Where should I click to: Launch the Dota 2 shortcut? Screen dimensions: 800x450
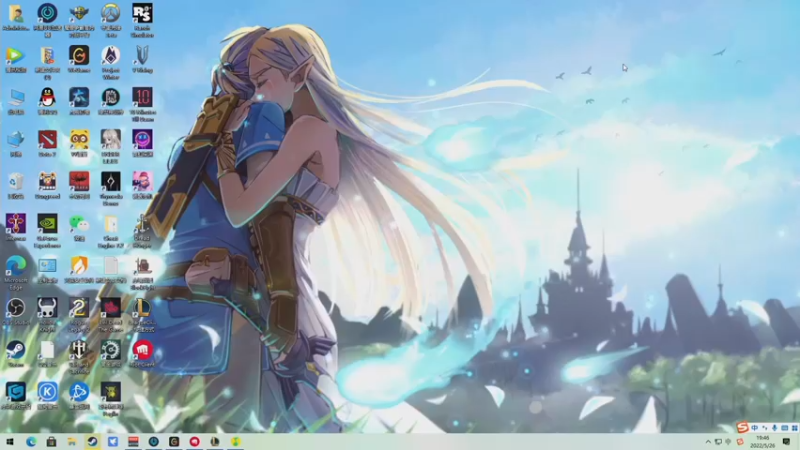[x=47, y=139]
